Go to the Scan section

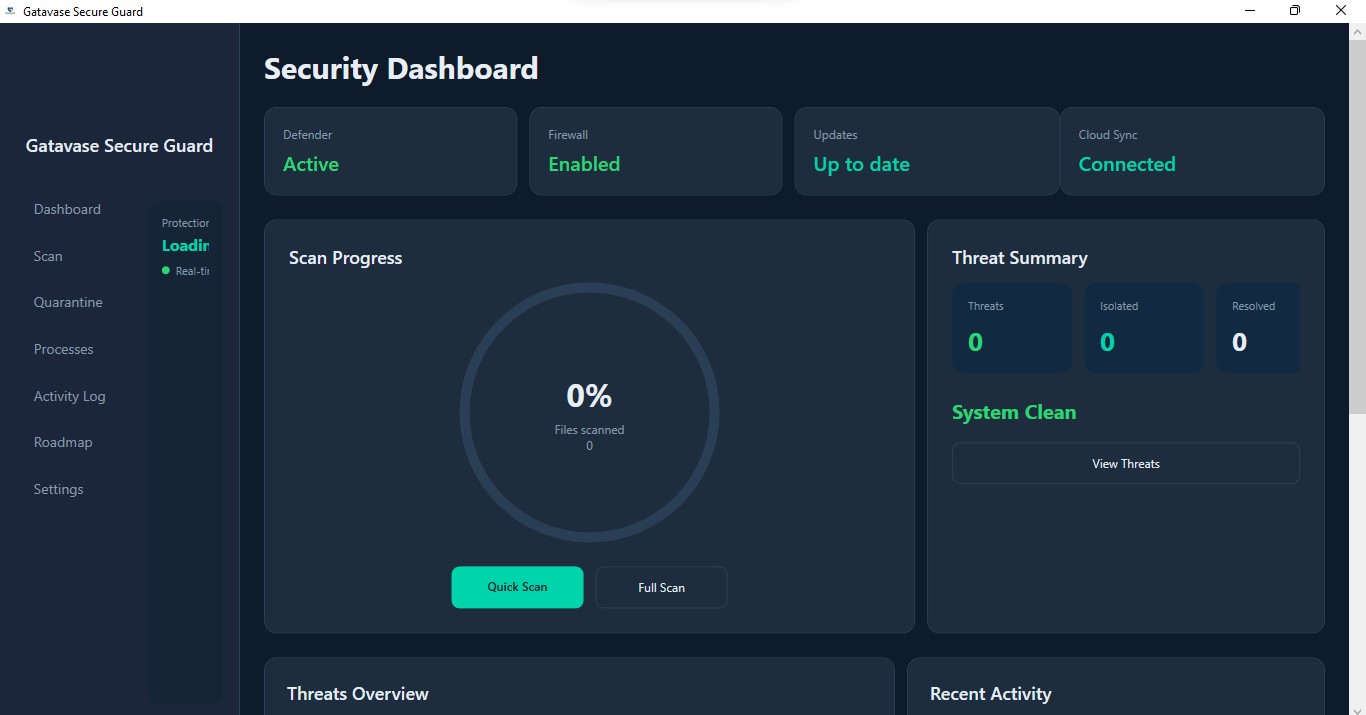tap(48, 256)
